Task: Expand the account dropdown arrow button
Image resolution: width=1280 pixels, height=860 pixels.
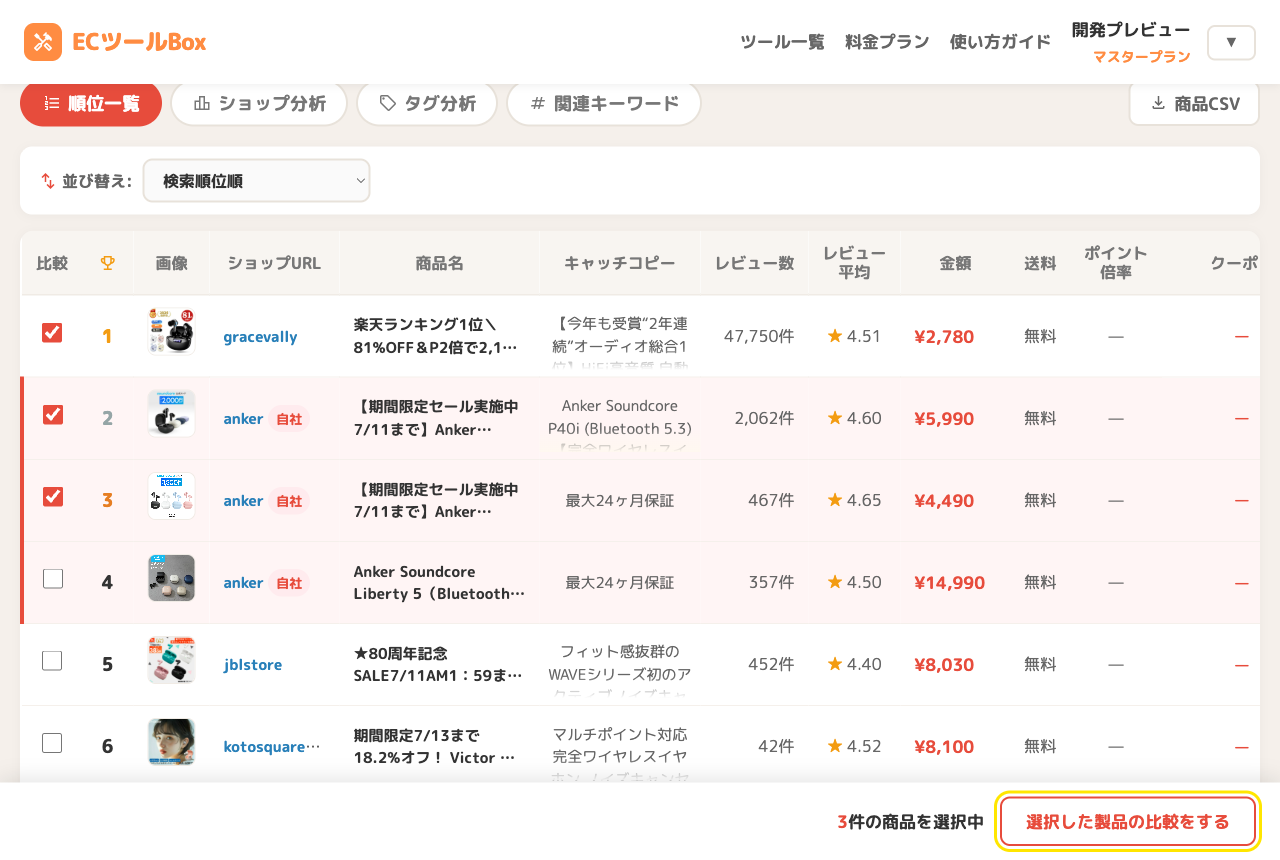Action: (1231, 42)
